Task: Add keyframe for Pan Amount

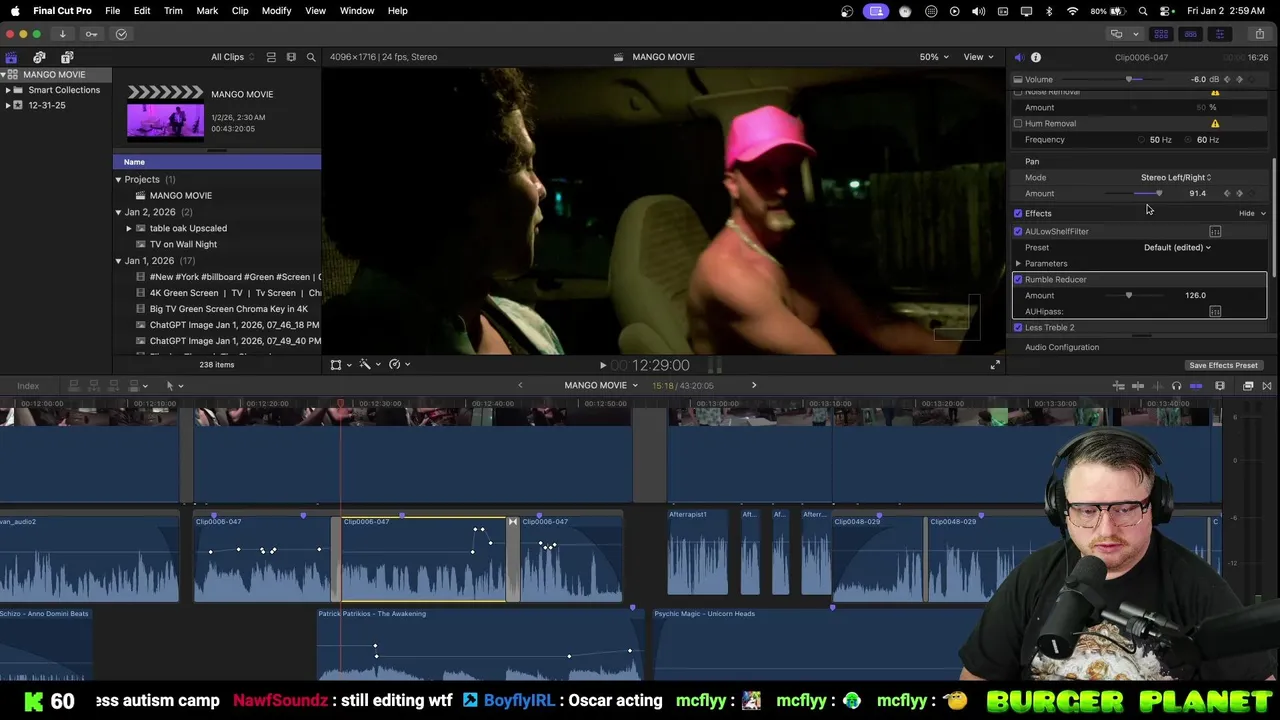Action: 1240,193
